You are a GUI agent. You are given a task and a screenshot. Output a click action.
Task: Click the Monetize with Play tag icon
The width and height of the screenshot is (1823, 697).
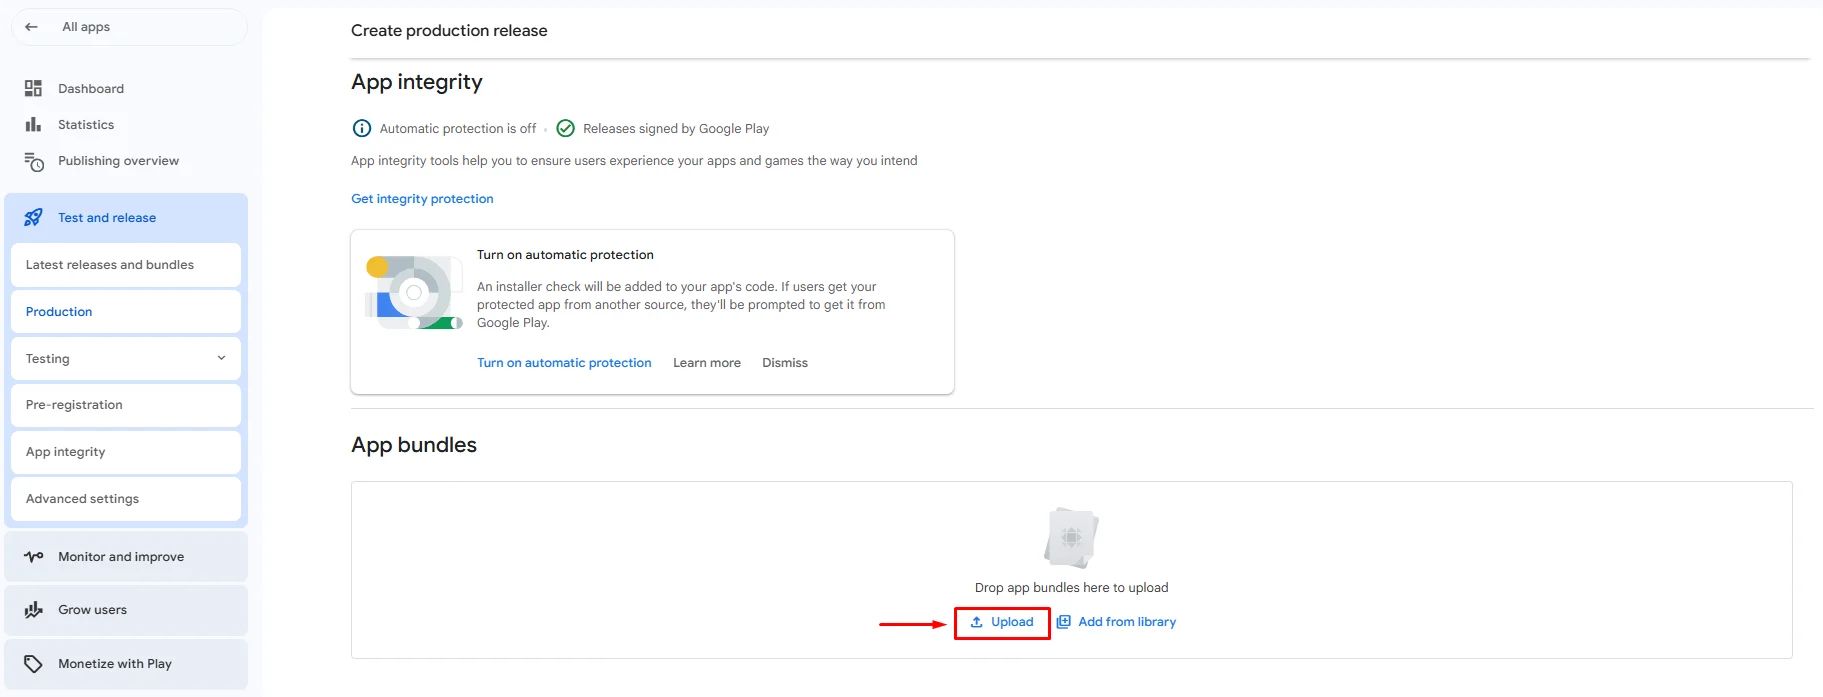coord(34,664)
